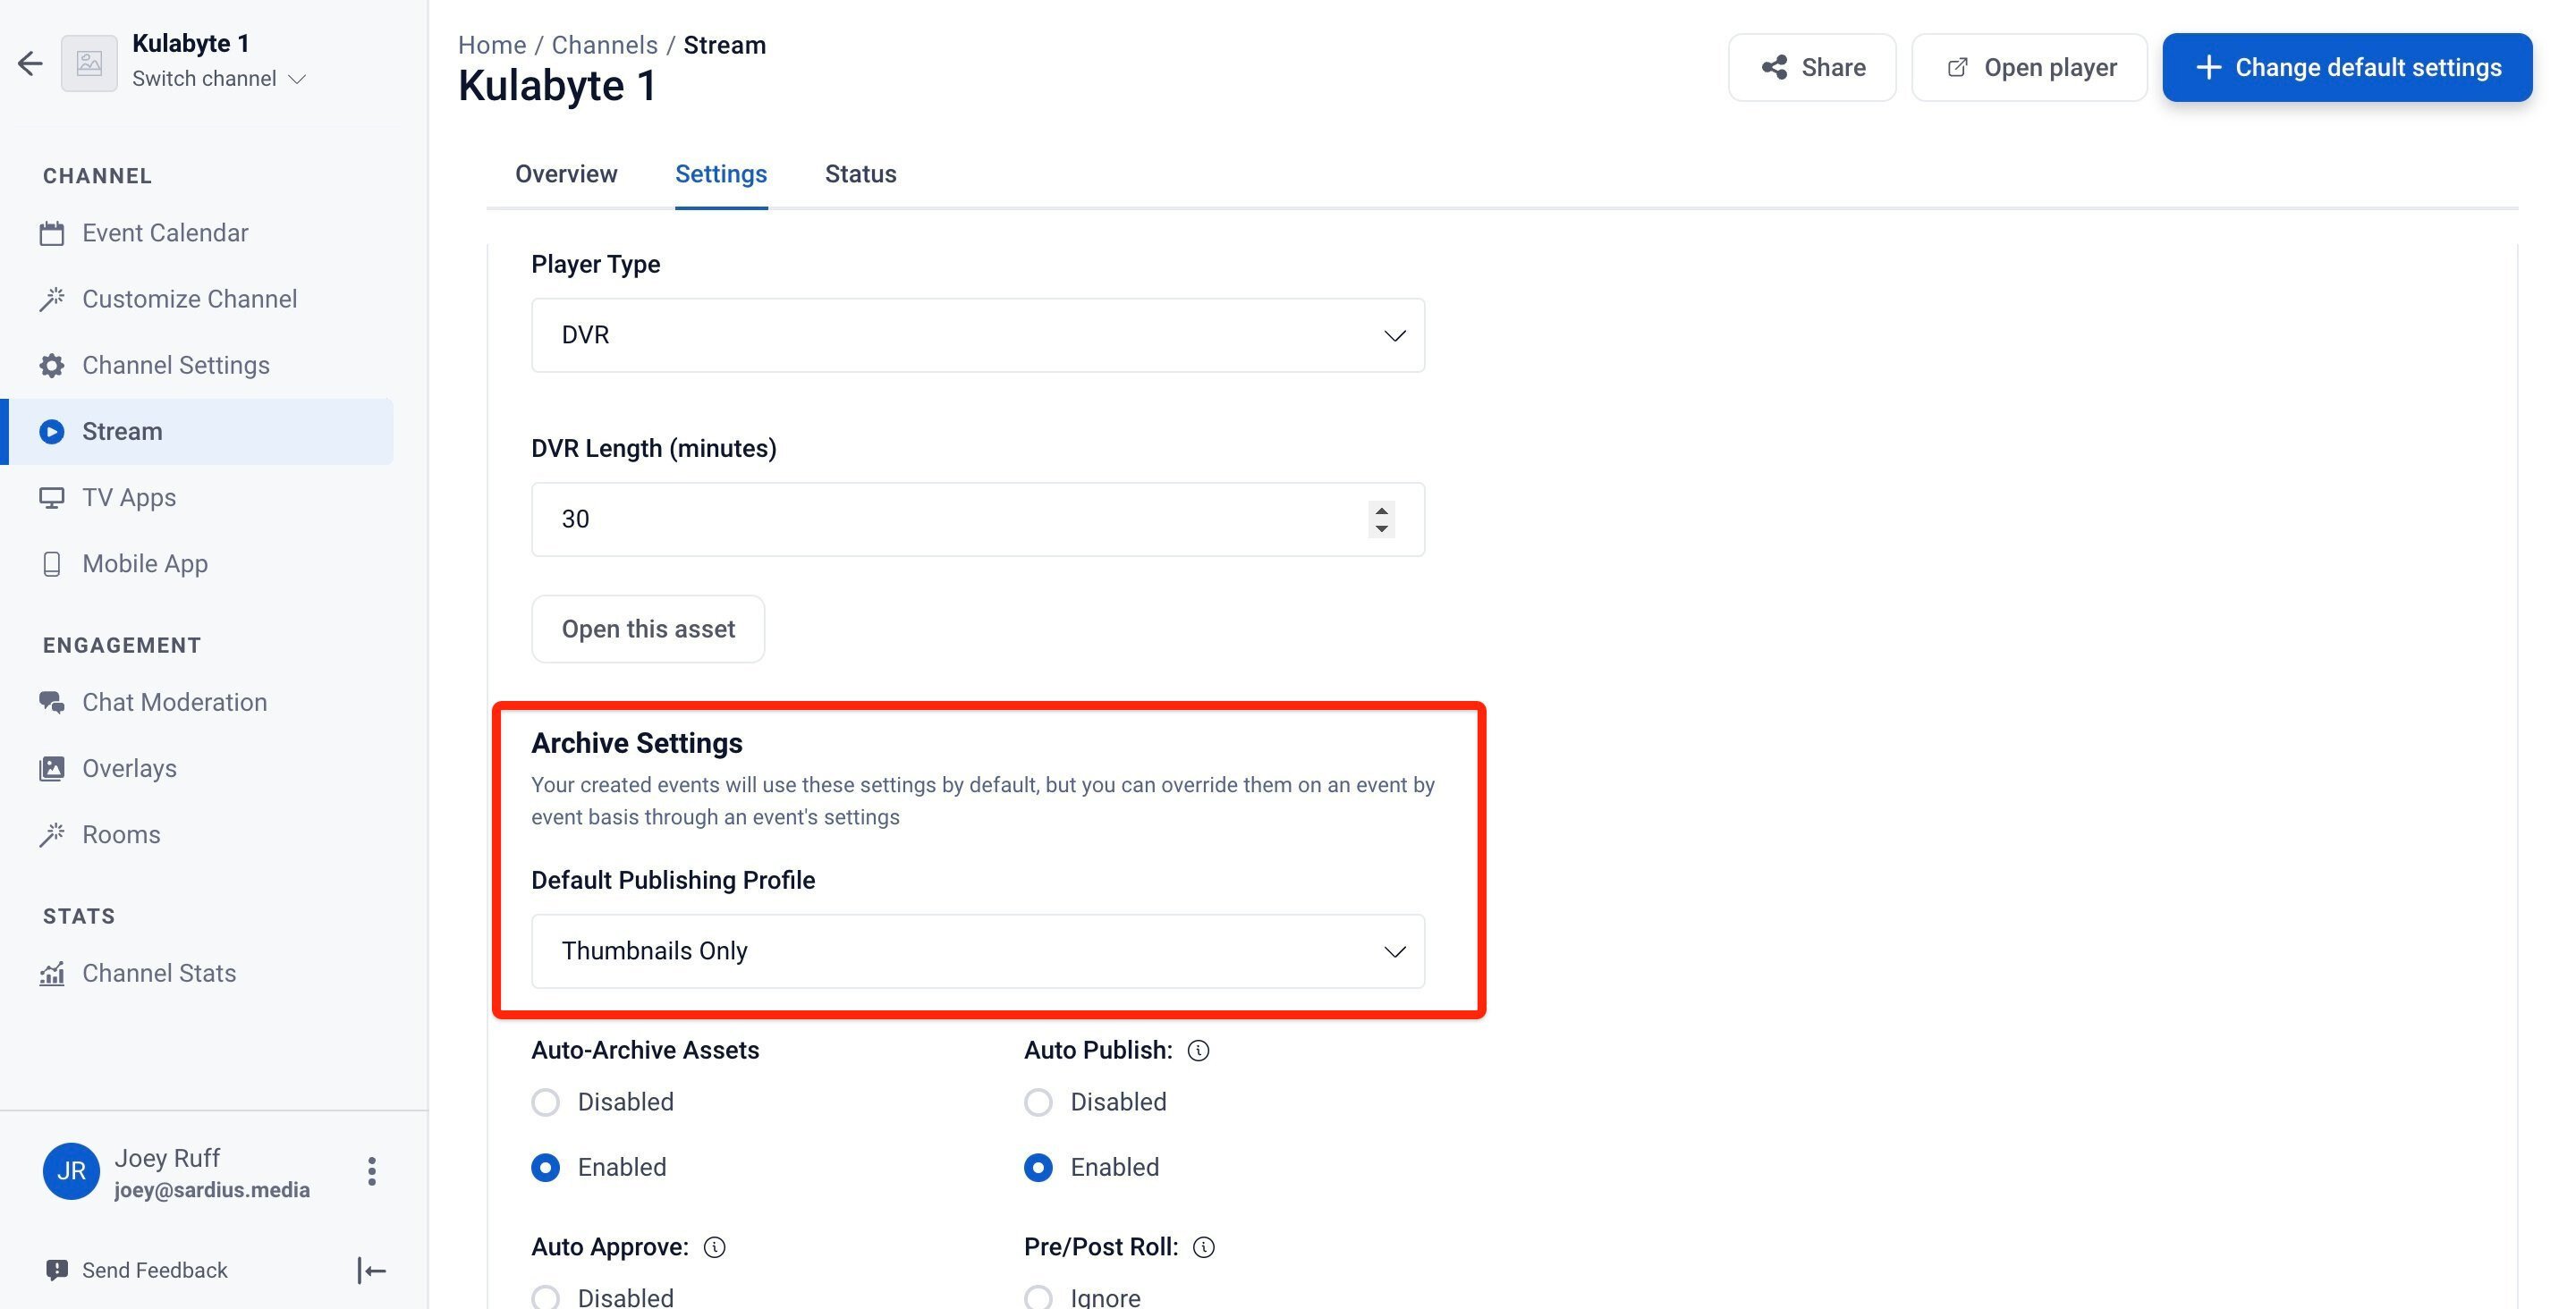Open the user options kebab menu
This screenshot has width=2576, height=1309.
pos(372,1171)
